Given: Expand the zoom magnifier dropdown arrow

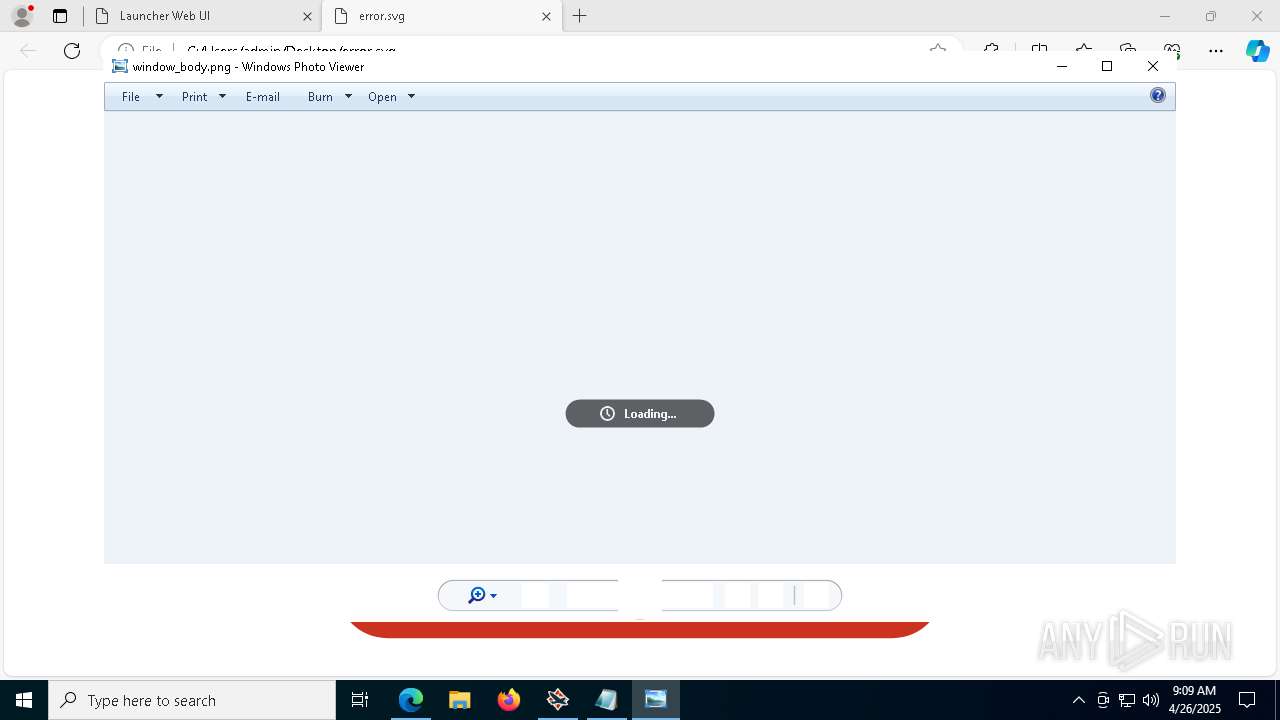Looking at the screenshot, I should [493, 596].
